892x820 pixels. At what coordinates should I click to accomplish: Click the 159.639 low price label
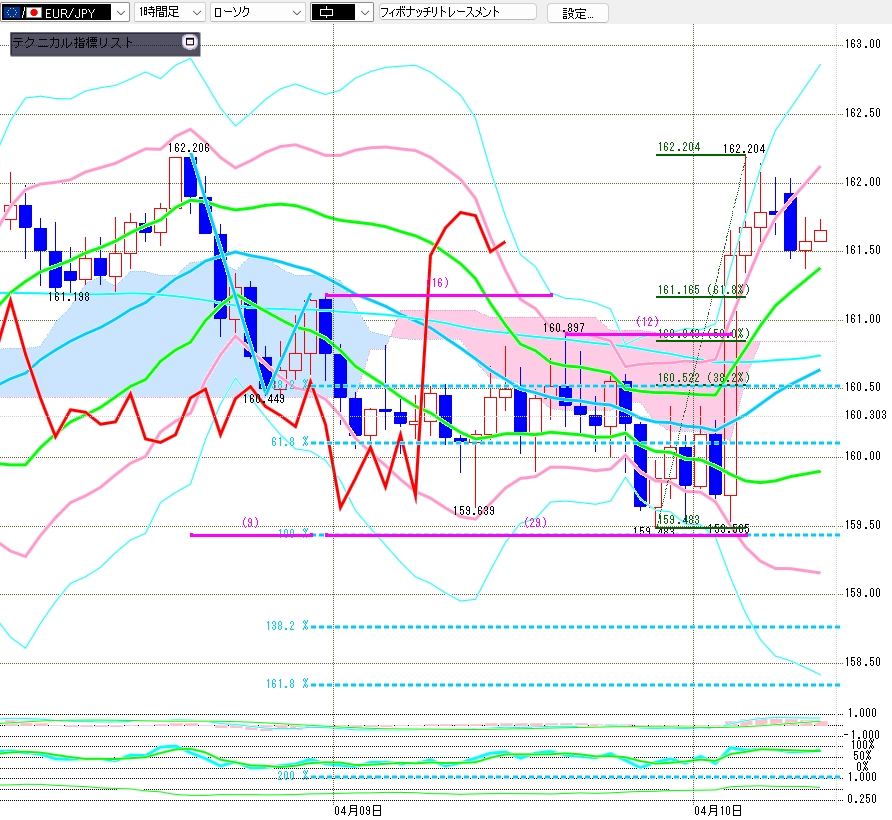474,511
